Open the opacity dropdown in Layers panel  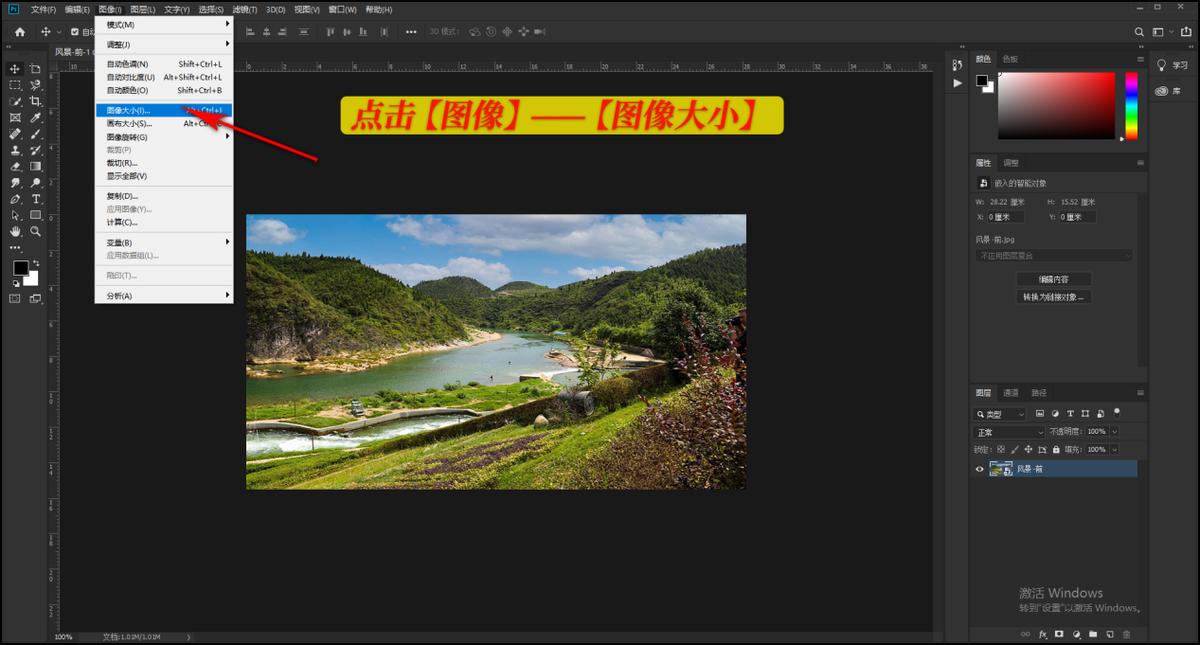[x=1114, y=432]
